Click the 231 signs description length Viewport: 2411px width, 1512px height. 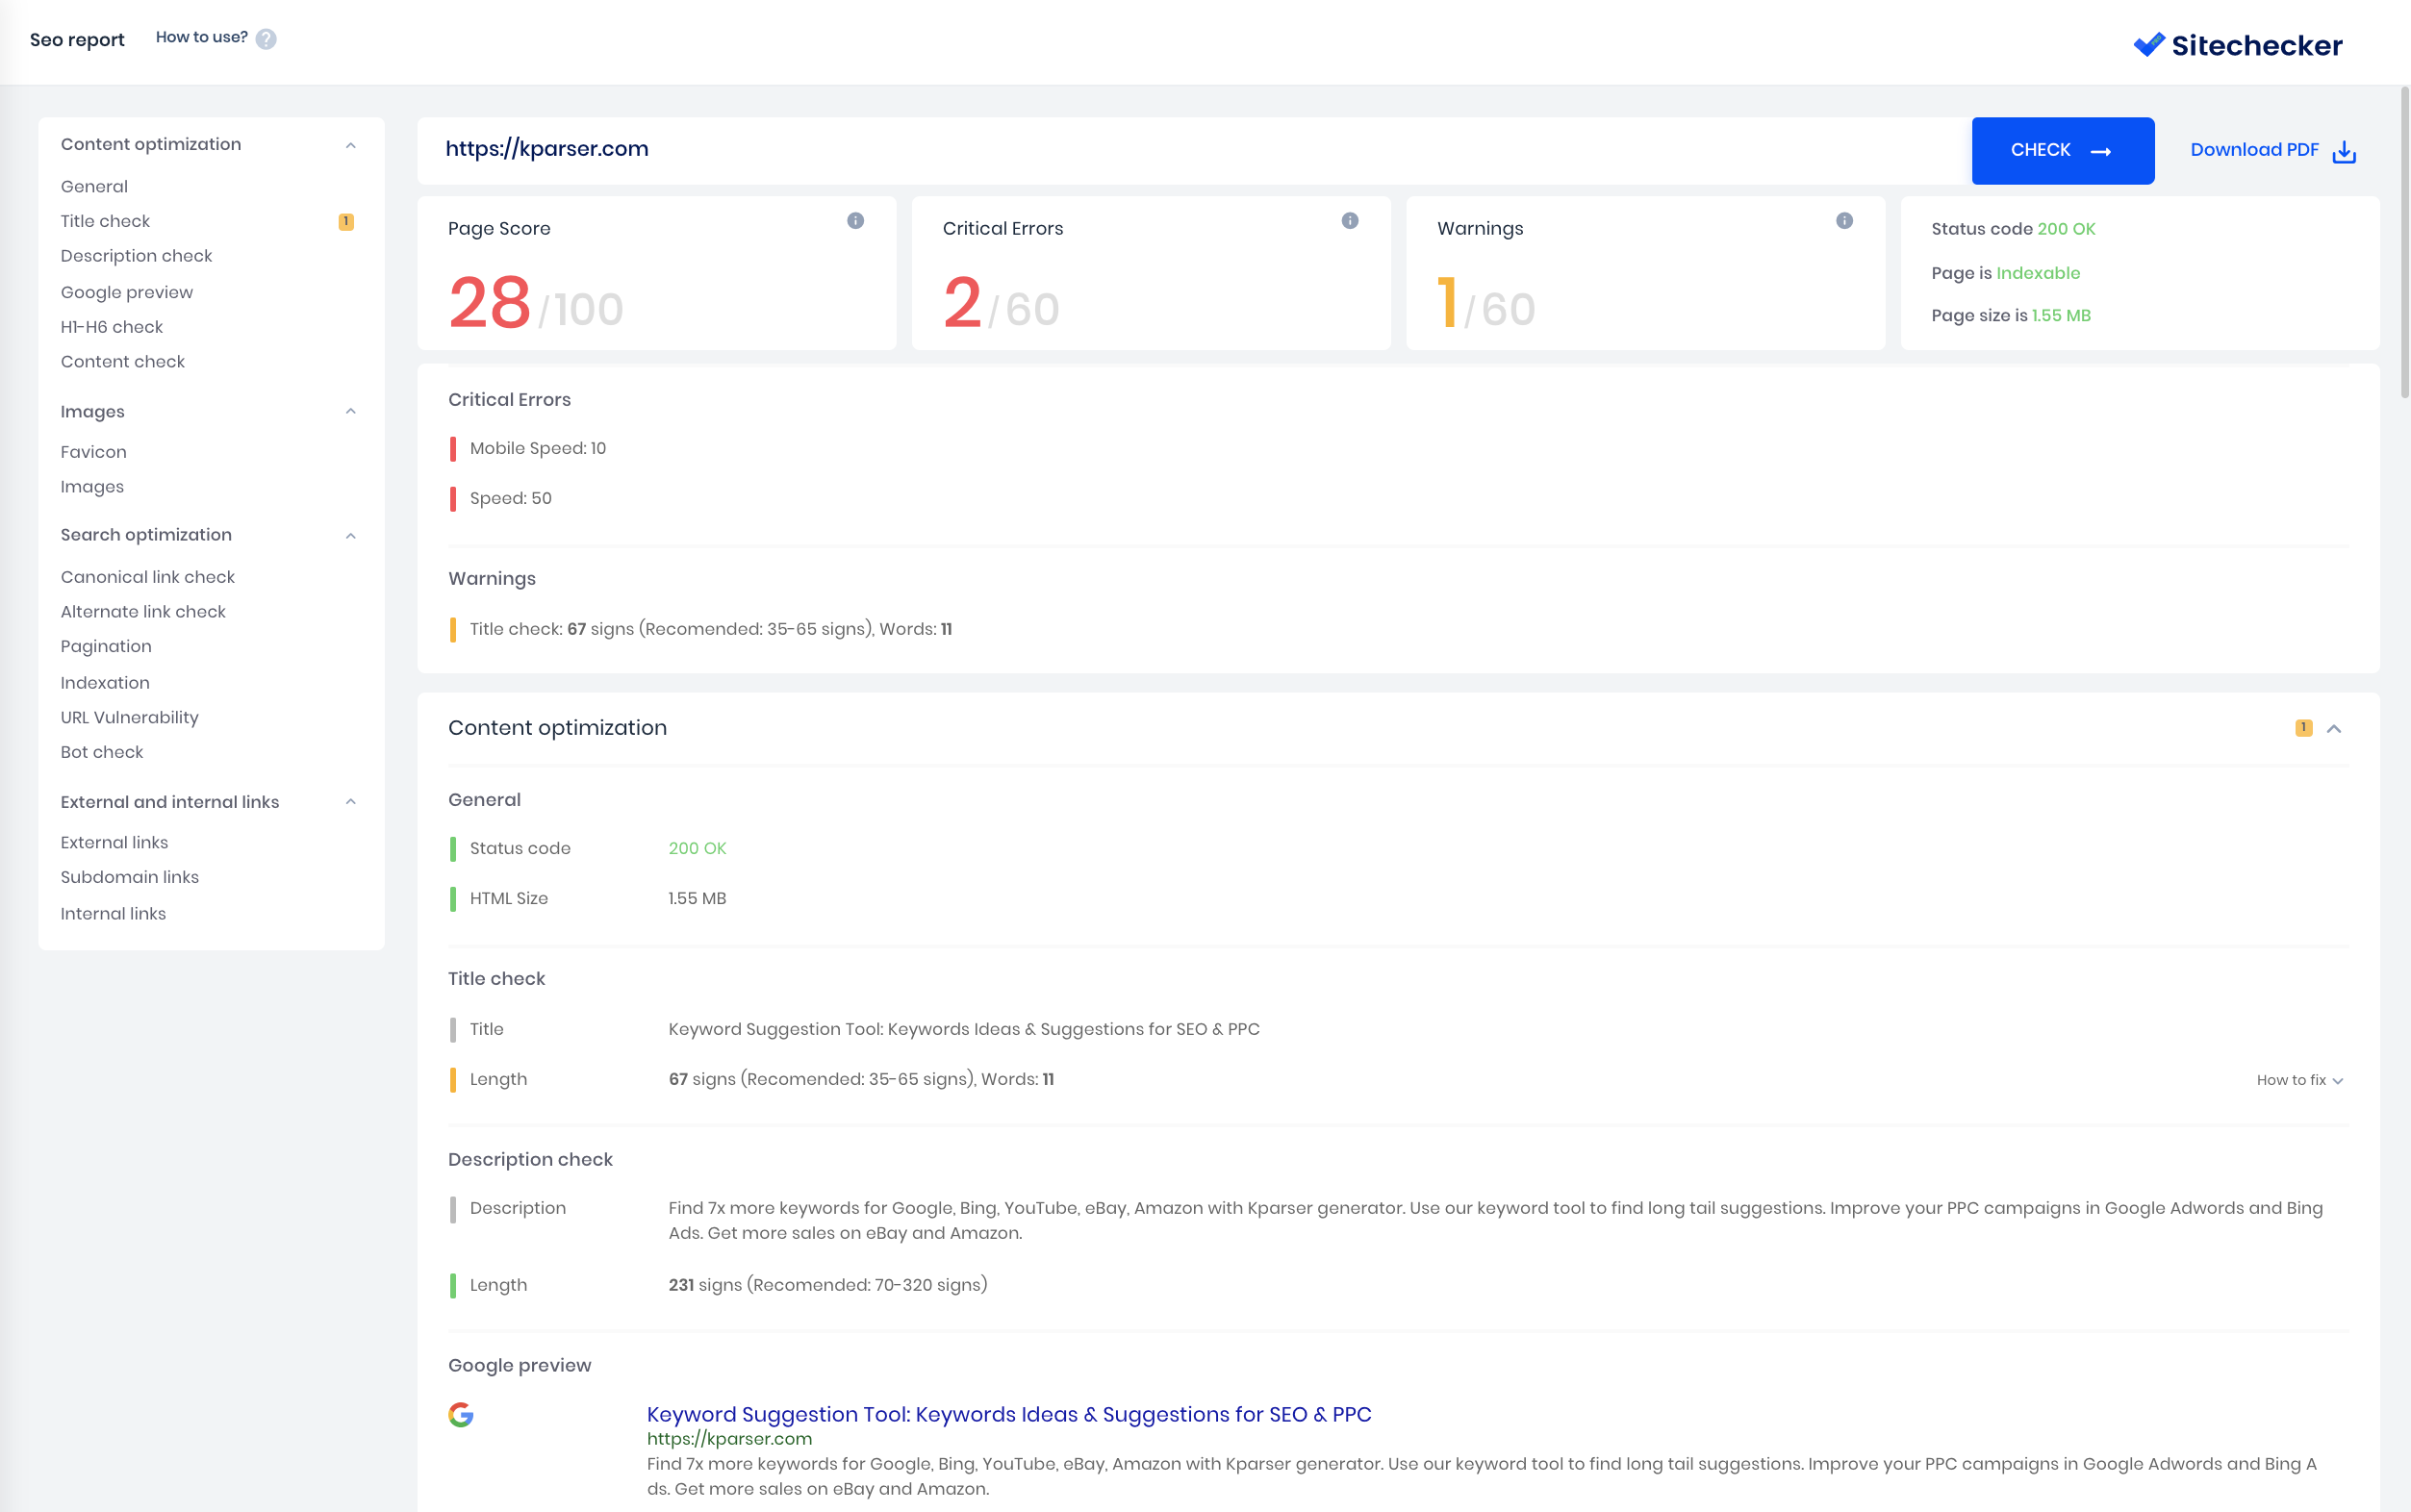tap(828, 1286)
